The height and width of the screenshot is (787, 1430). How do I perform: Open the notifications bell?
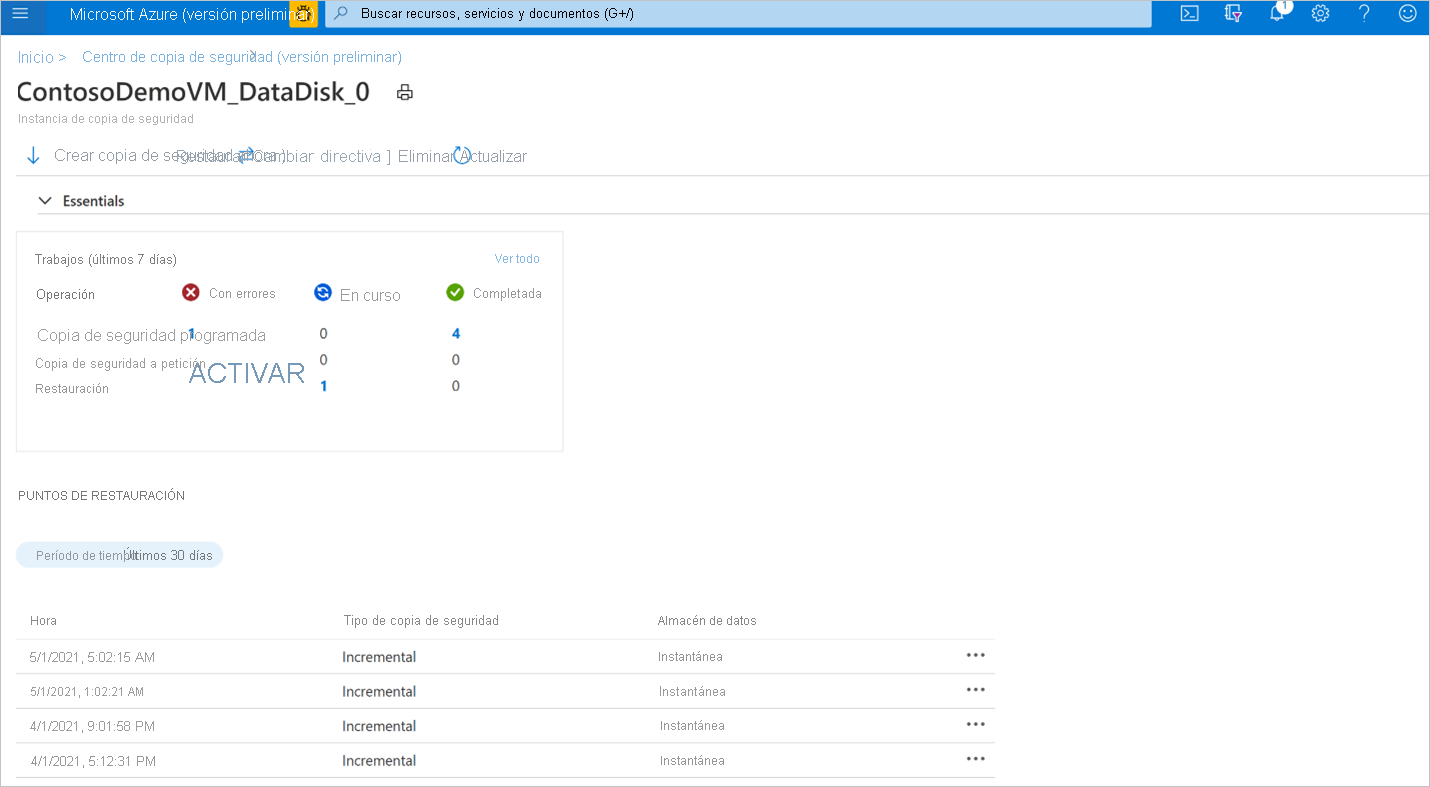click(x=1277, y=14)
